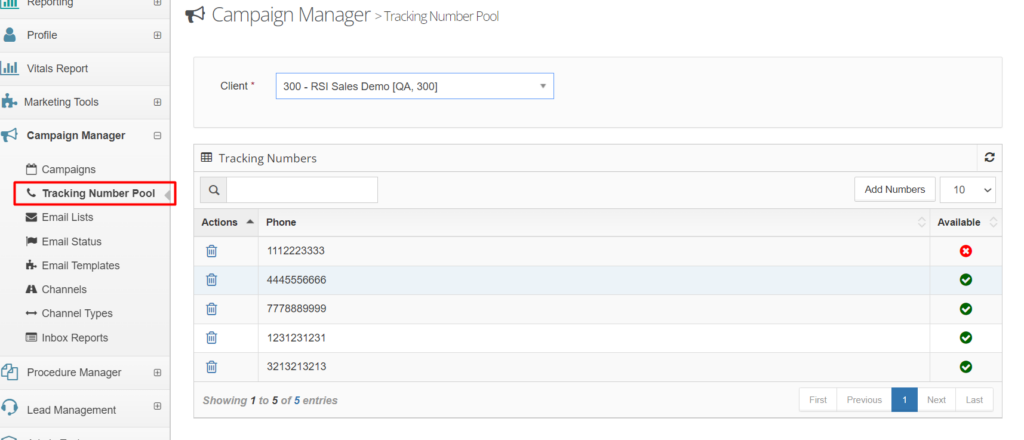Go to Last page
Screen dimensions: 1024x440
[974, 400]
